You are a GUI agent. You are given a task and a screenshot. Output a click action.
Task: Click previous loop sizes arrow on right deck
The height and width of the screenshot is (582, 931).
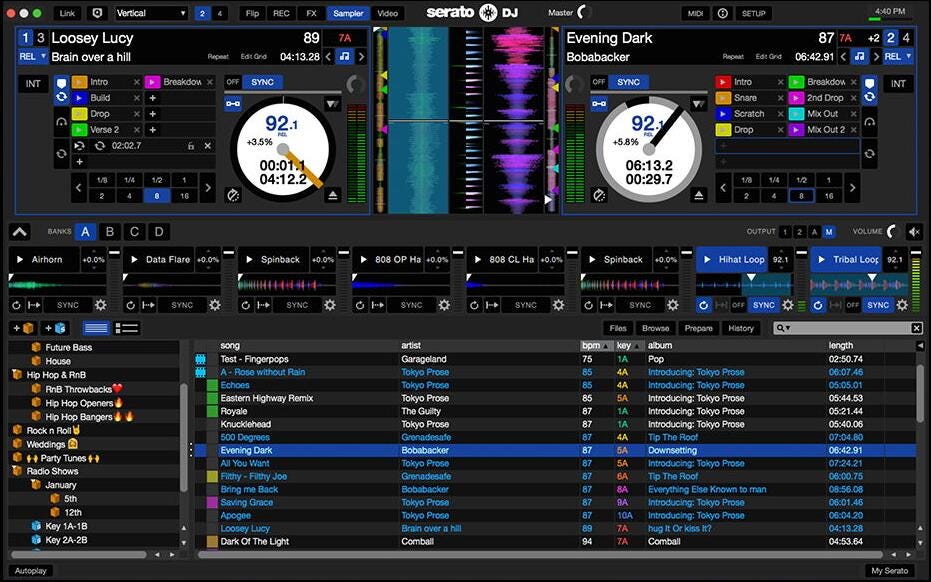click(x=723, y=188)
